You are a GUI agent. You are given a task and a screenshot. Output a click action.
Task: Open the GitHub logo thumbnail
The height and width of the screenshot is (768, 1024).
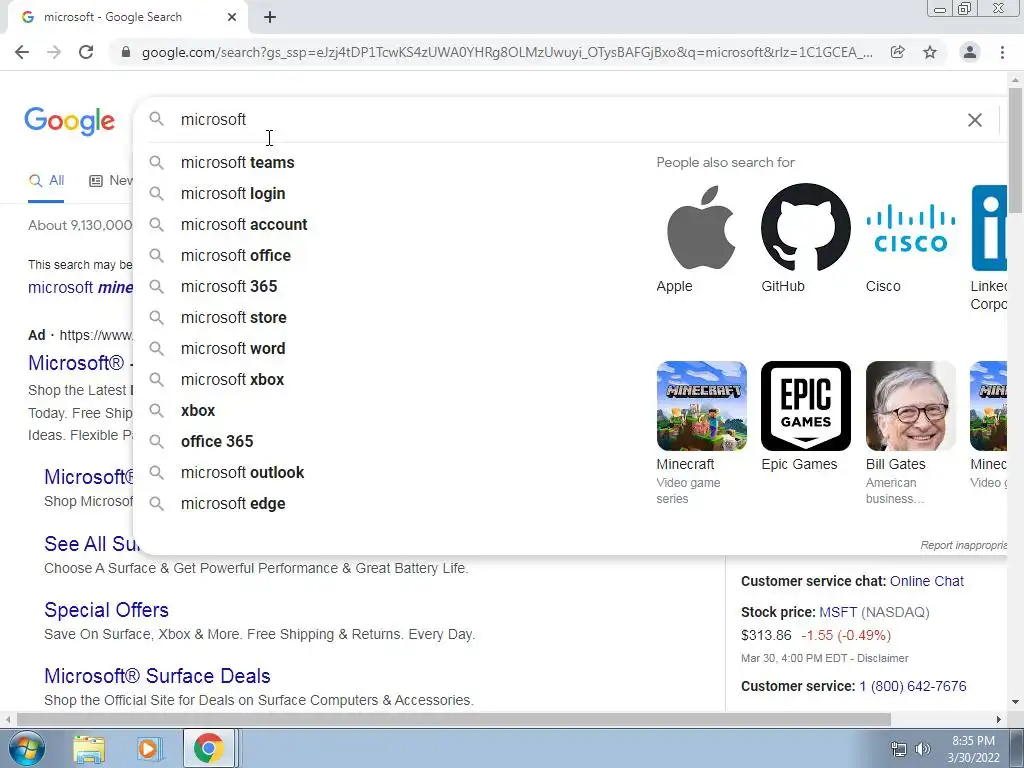click(x=806, y=227)
